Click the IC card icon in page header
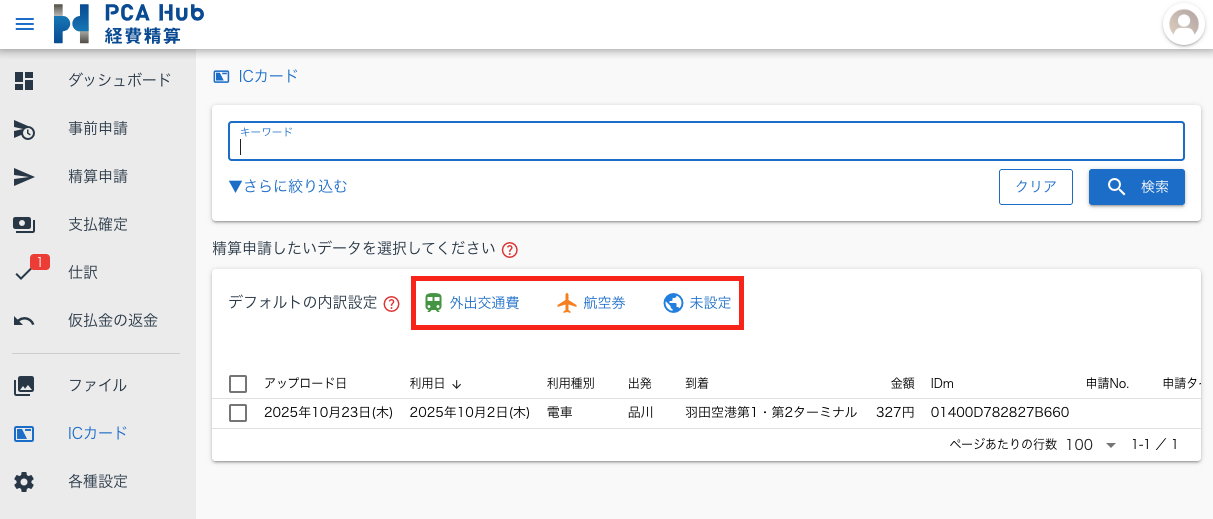 (221, 76)
